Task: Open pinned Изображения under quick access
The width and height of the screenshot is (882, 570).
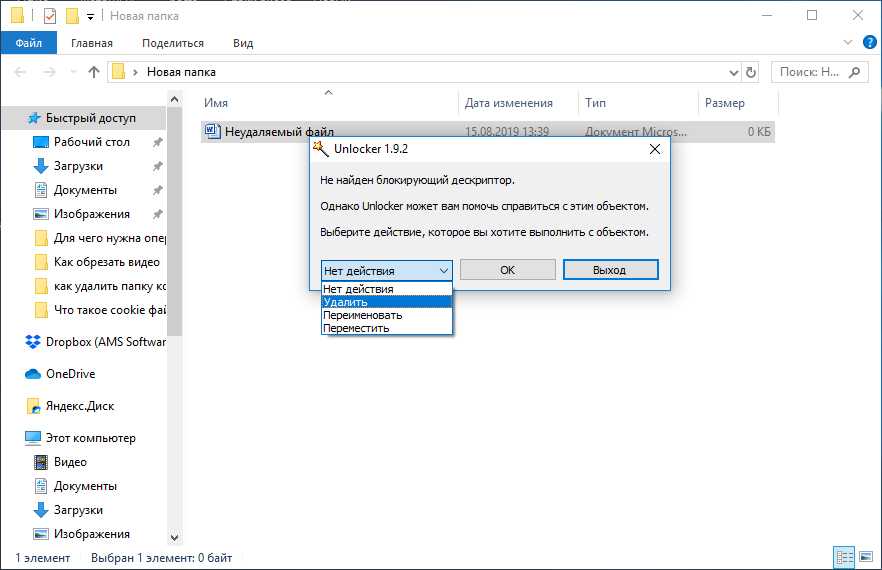Action: [92, 214]
